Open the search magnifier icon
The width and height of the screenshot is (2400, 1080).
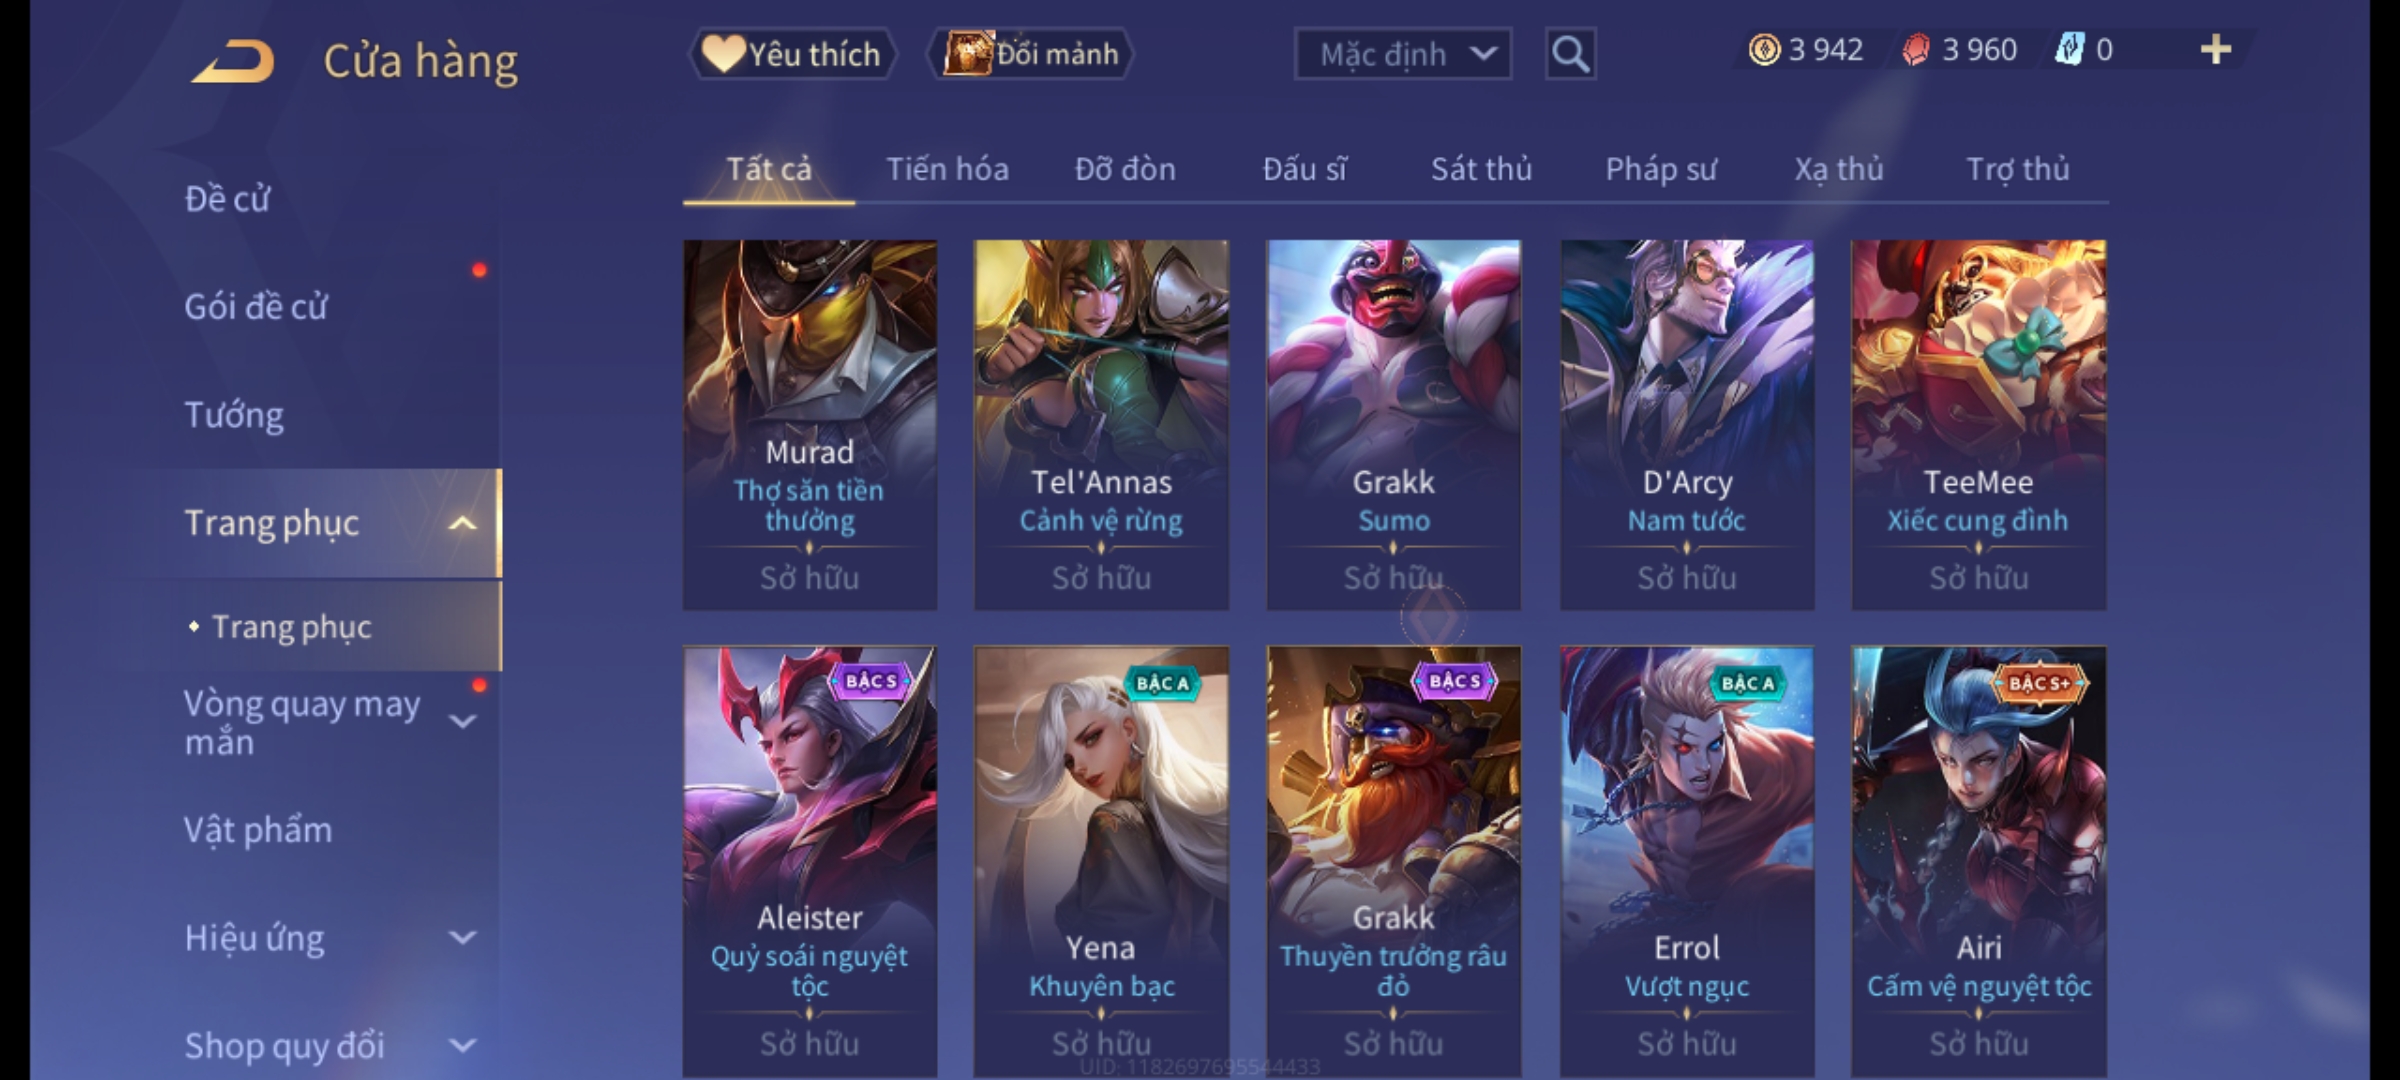click(1570, 54)
